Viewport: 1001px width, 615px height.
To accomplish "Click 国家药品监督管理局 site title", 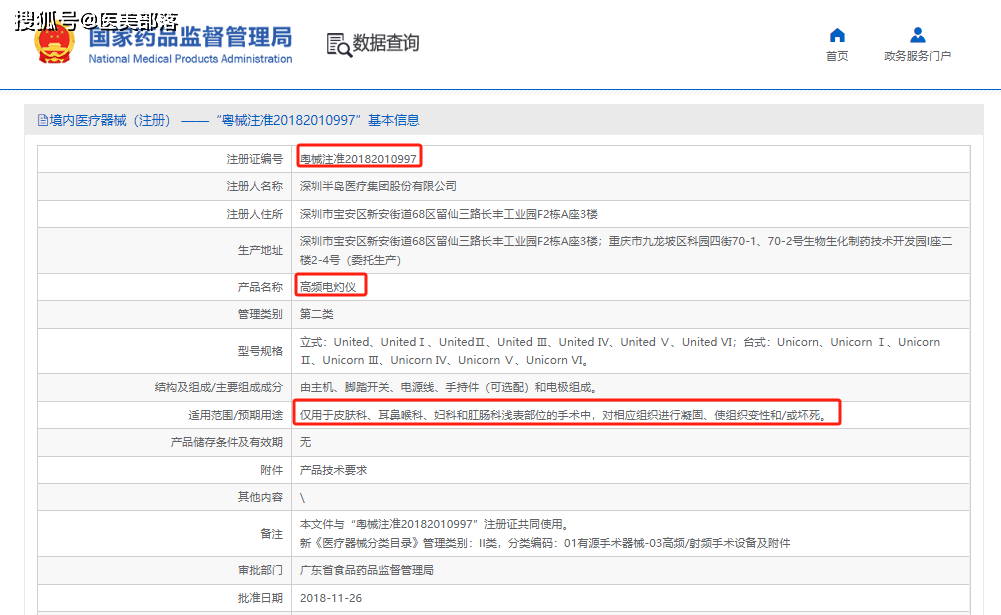I will (190, 37).
